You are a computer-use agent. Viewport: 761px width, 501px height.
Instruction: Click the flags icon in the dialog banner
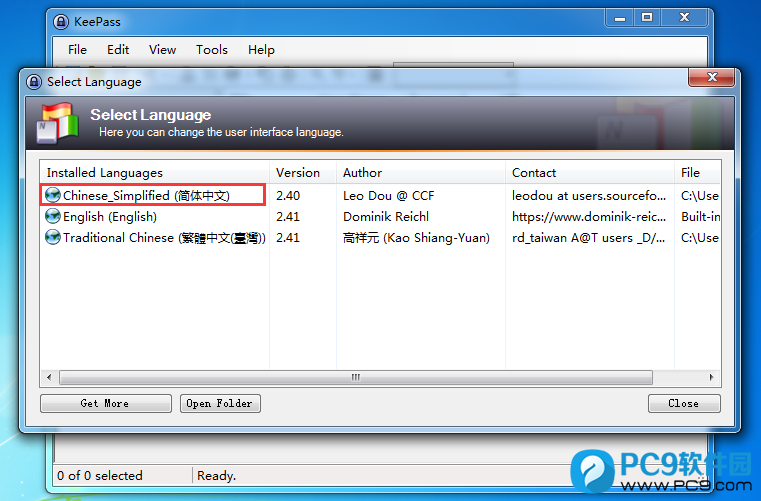pyautogui.click(x=57, y=123)
